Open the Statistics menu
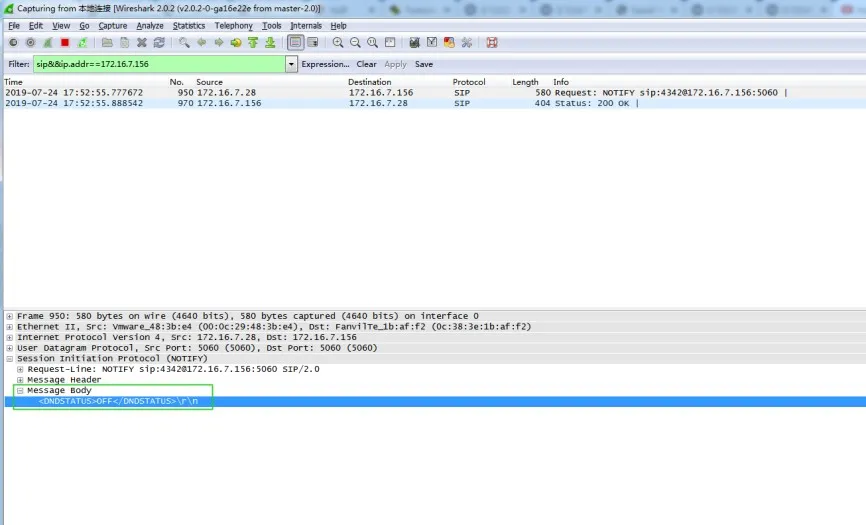 tap(188, 25)
